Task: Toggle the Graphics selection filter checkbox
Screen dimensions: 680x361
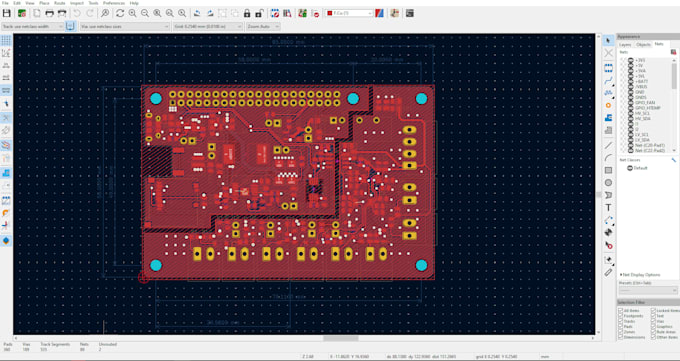Action: [x=654, y=326]
